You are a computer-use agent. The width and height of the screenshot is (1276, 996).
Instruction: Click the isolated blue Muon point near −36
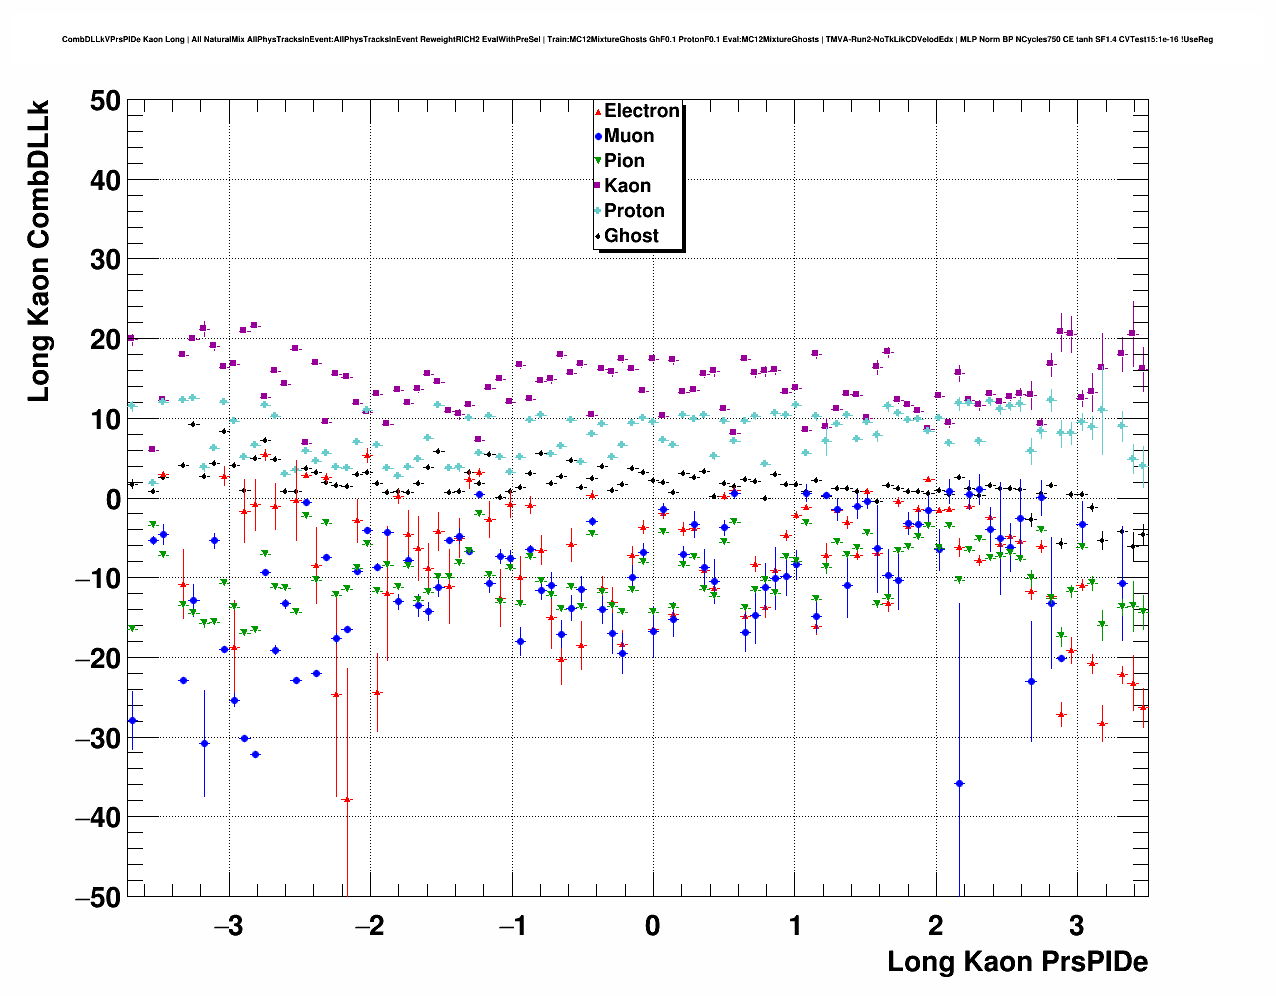[x=959, y=784]
